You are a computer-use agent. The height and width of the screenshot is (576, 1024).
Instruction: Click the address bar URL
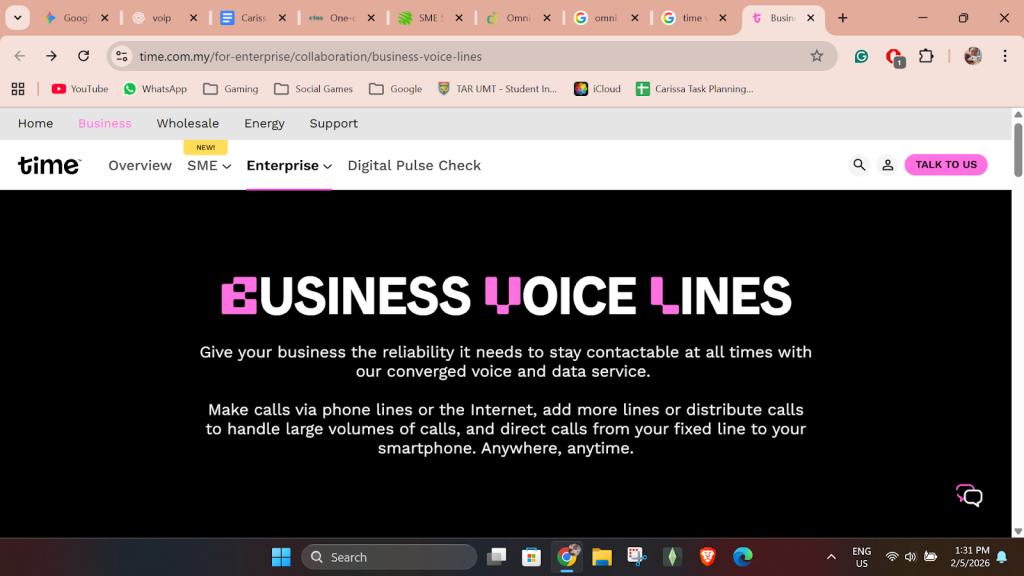point(310,57)
